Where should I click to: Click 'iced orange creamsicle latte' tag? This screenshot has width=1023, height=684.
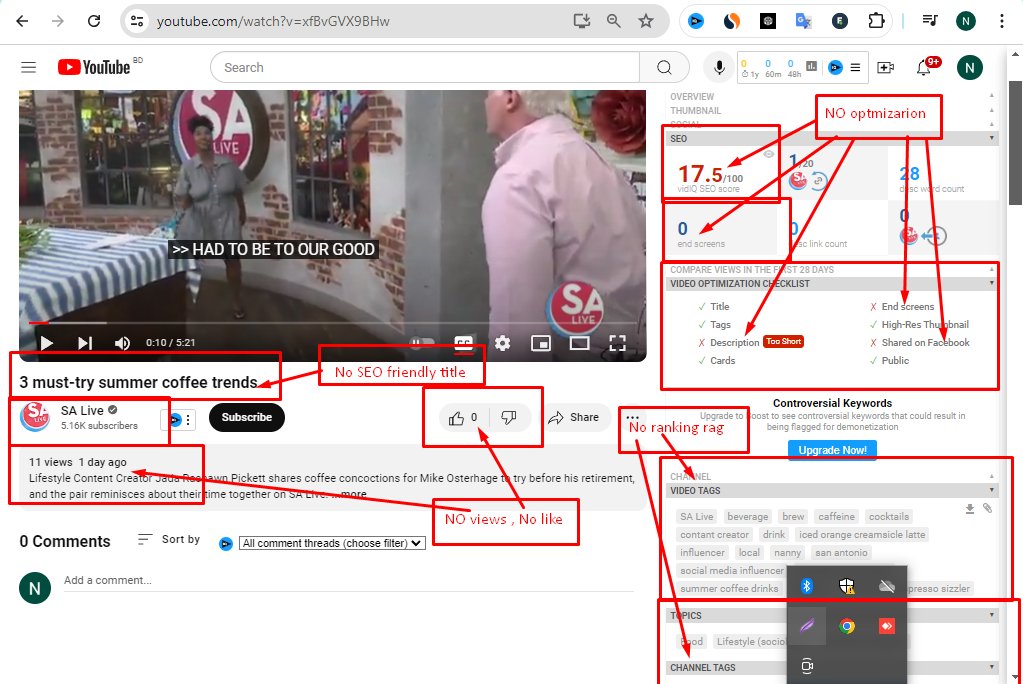(862, 535)
